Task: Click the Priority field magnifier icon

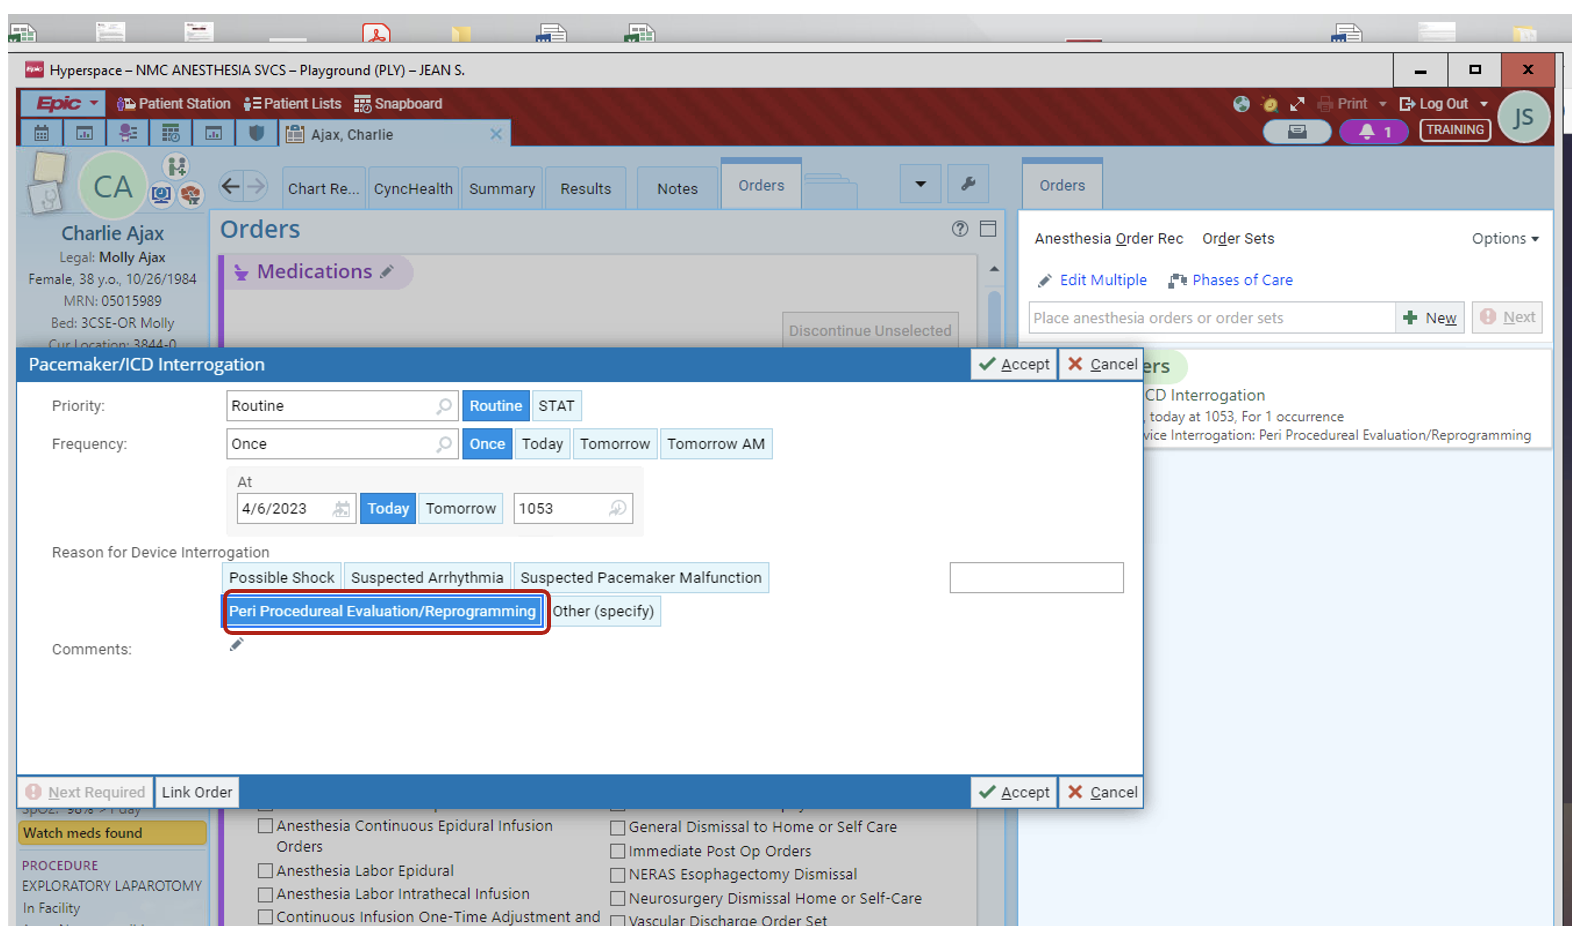Action: [443, 406]
